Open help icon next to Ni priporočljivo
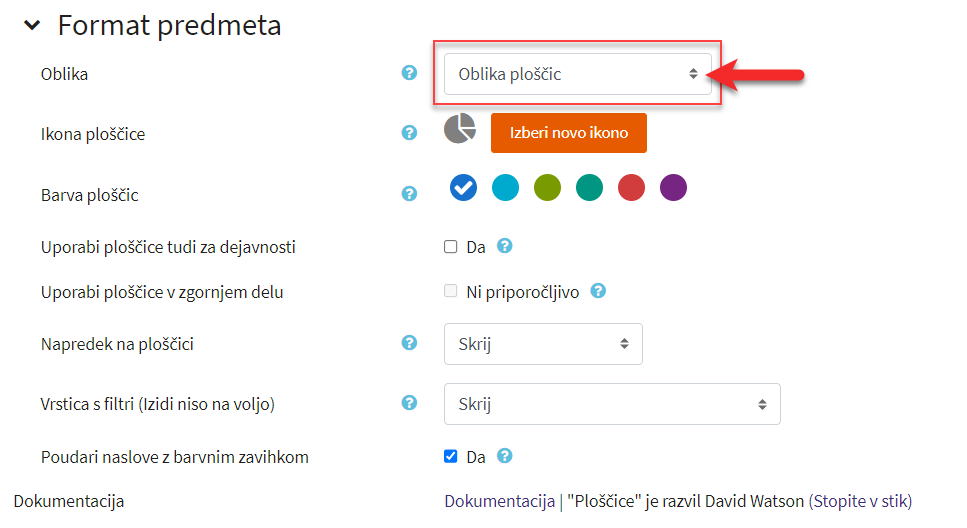The image size is (967, 528). (x=598, y=291)
